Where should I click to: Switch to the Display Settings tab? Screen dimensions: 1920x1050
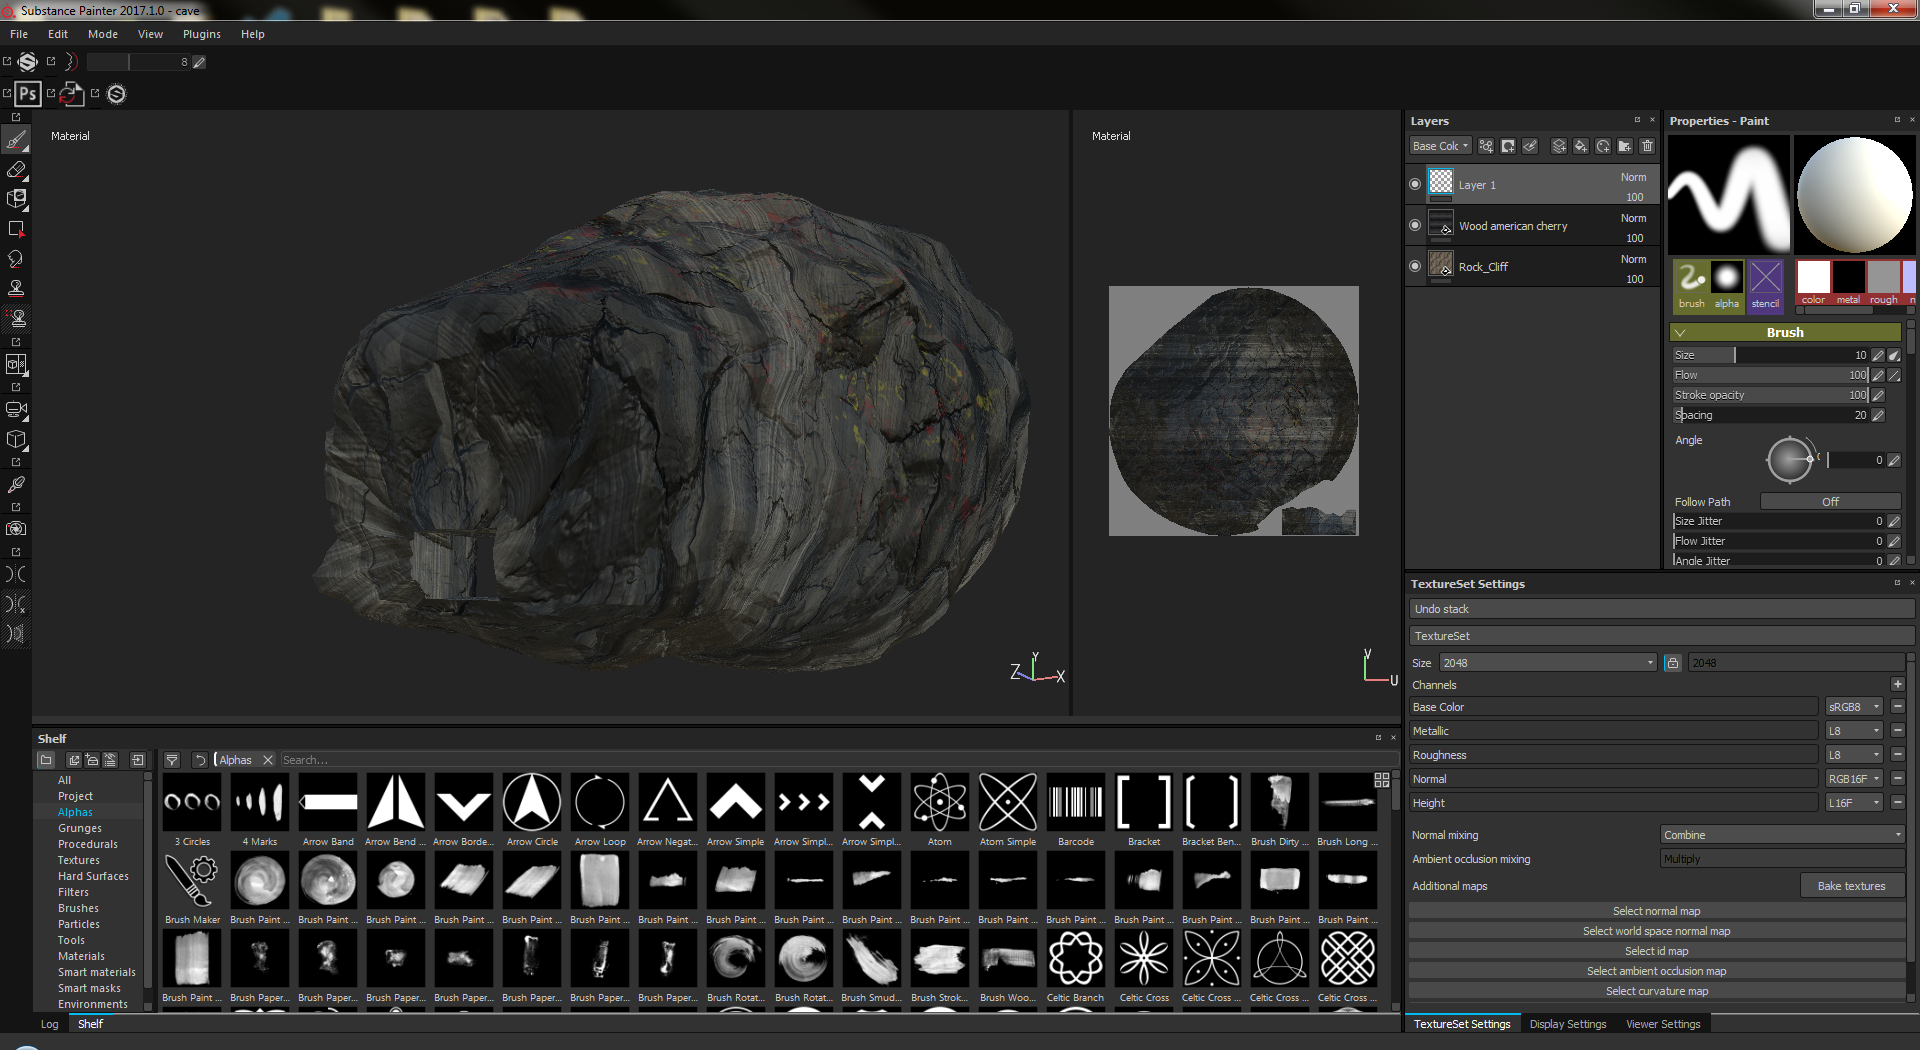tap(1568, 1024)
